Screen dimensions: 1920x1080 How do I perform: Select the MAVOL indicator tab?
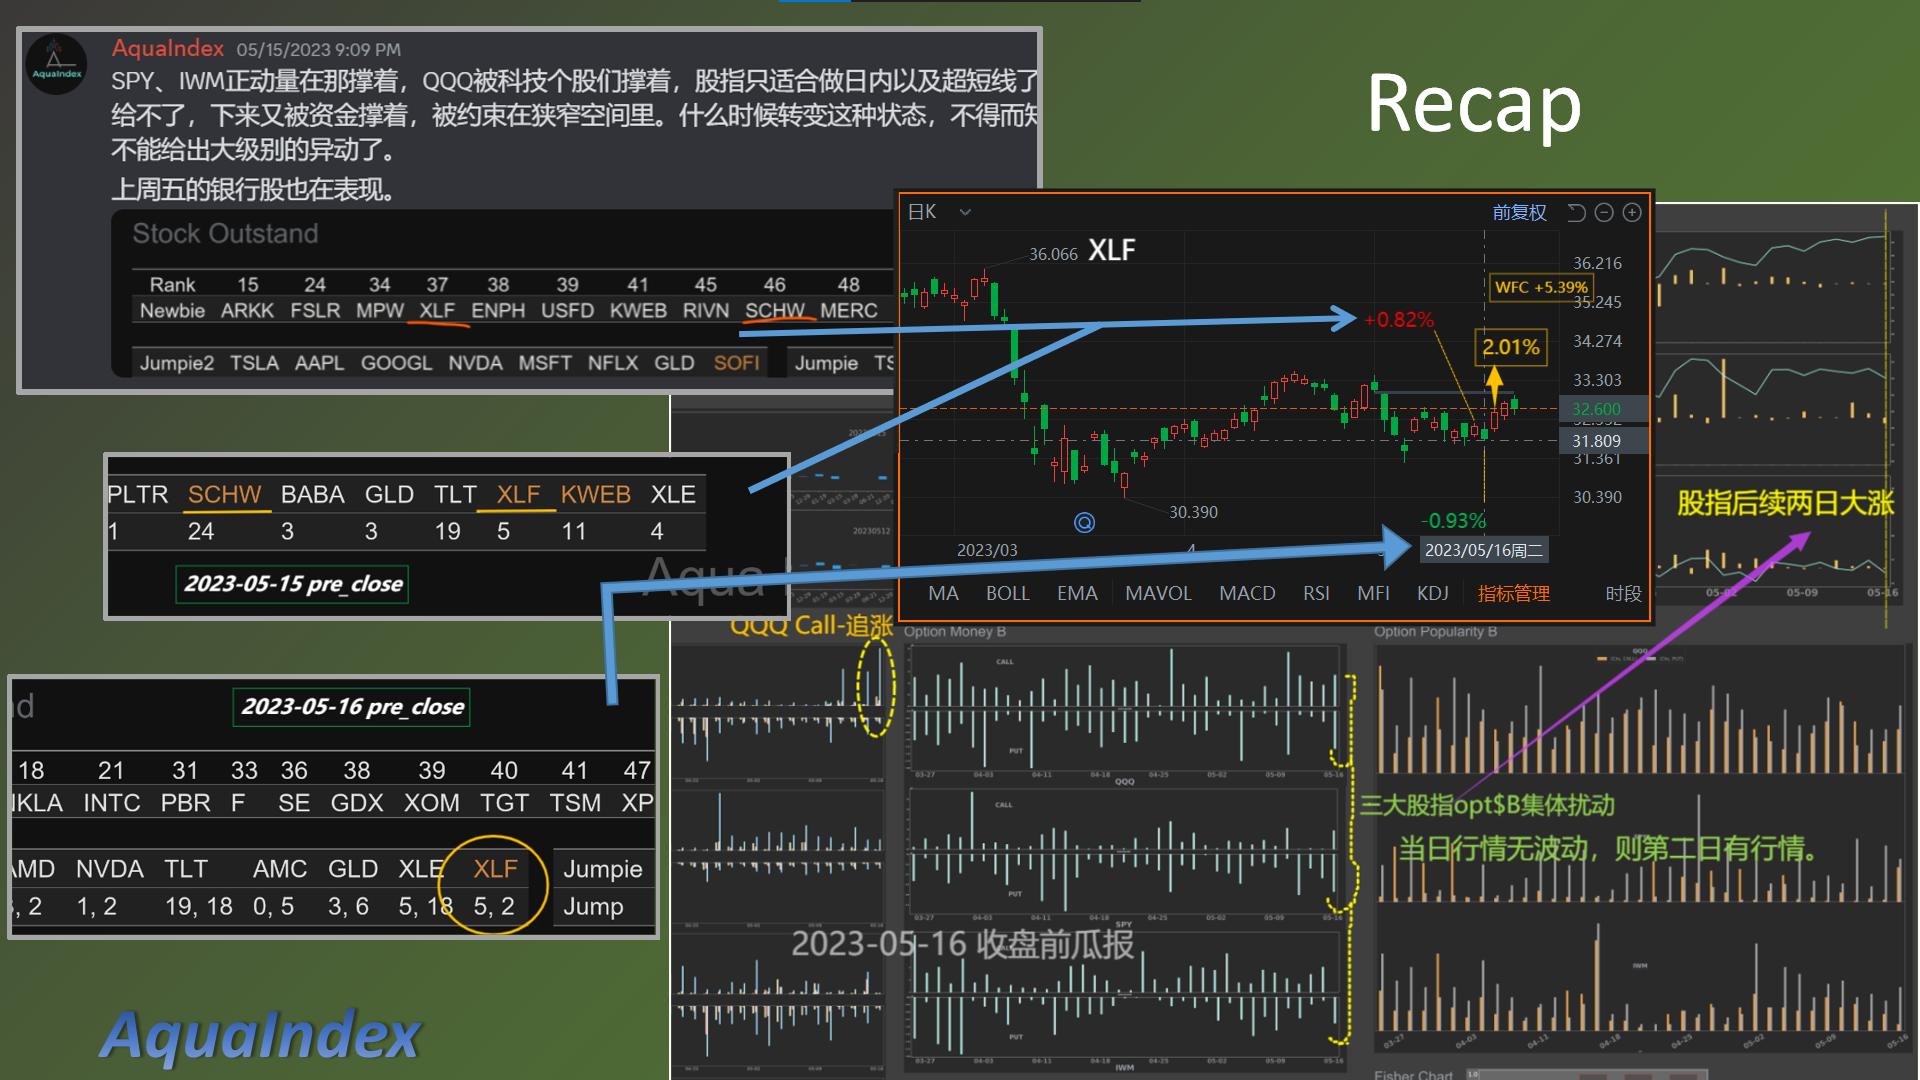click(x=1158, y=593)
